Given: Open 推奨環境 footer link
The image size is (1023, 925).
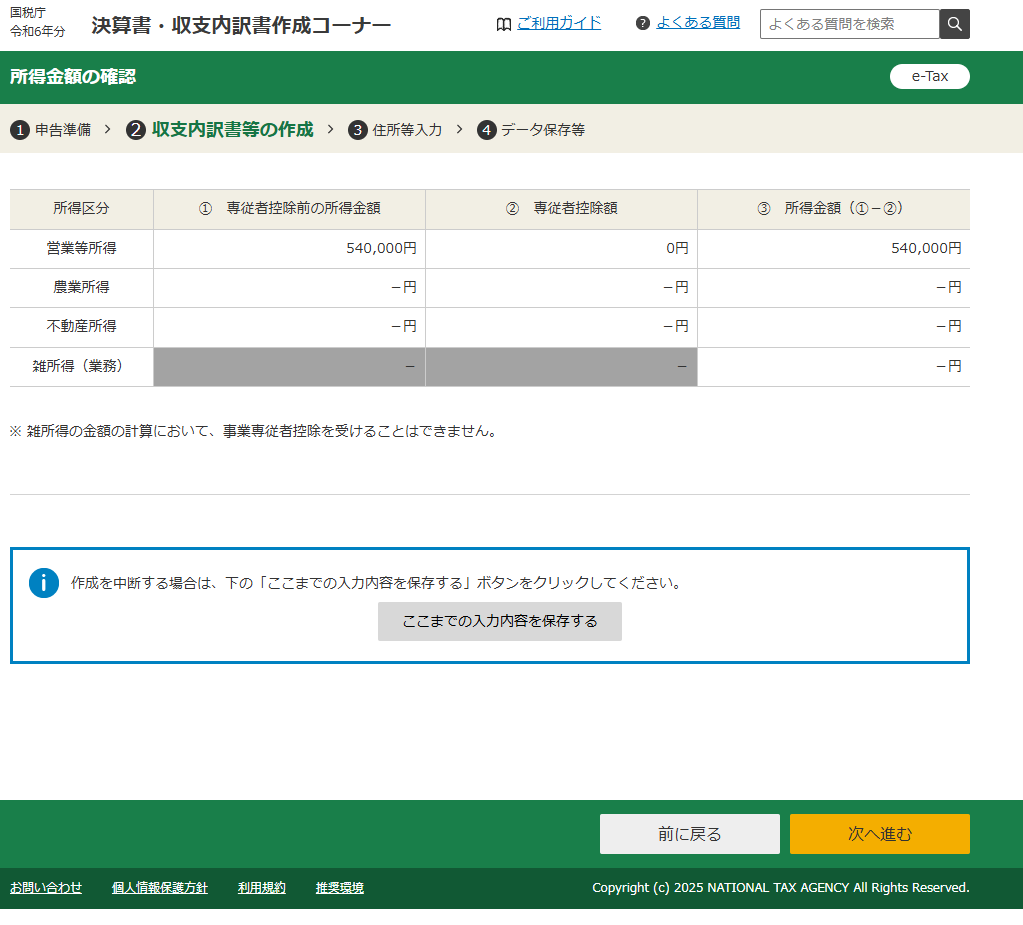Looking at the screenshot, I should pyautogui.click(x=340, y=888).
